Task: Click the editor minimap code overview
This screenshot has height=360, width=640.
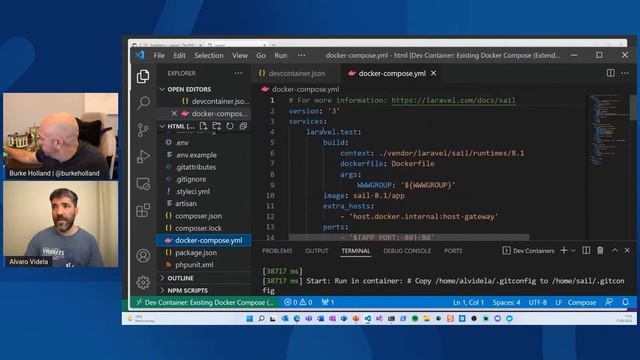Action: tap(608, 131)
